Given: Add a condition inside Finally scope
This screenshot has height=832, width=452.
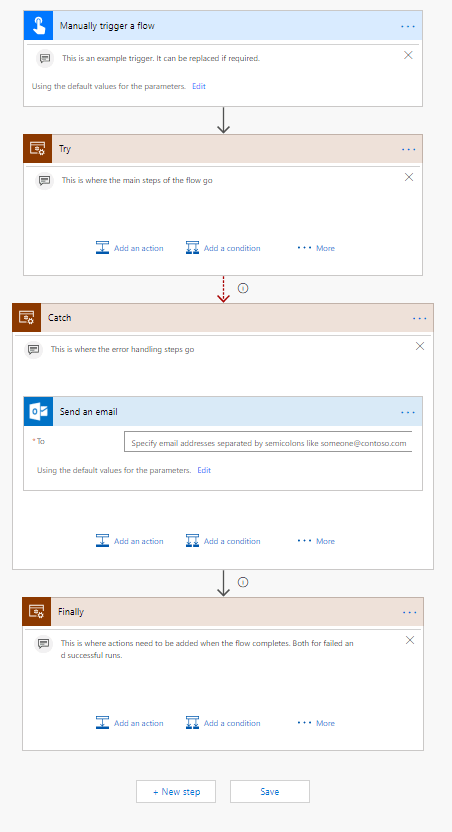Looking at the screenshot, I should (223, 723).
